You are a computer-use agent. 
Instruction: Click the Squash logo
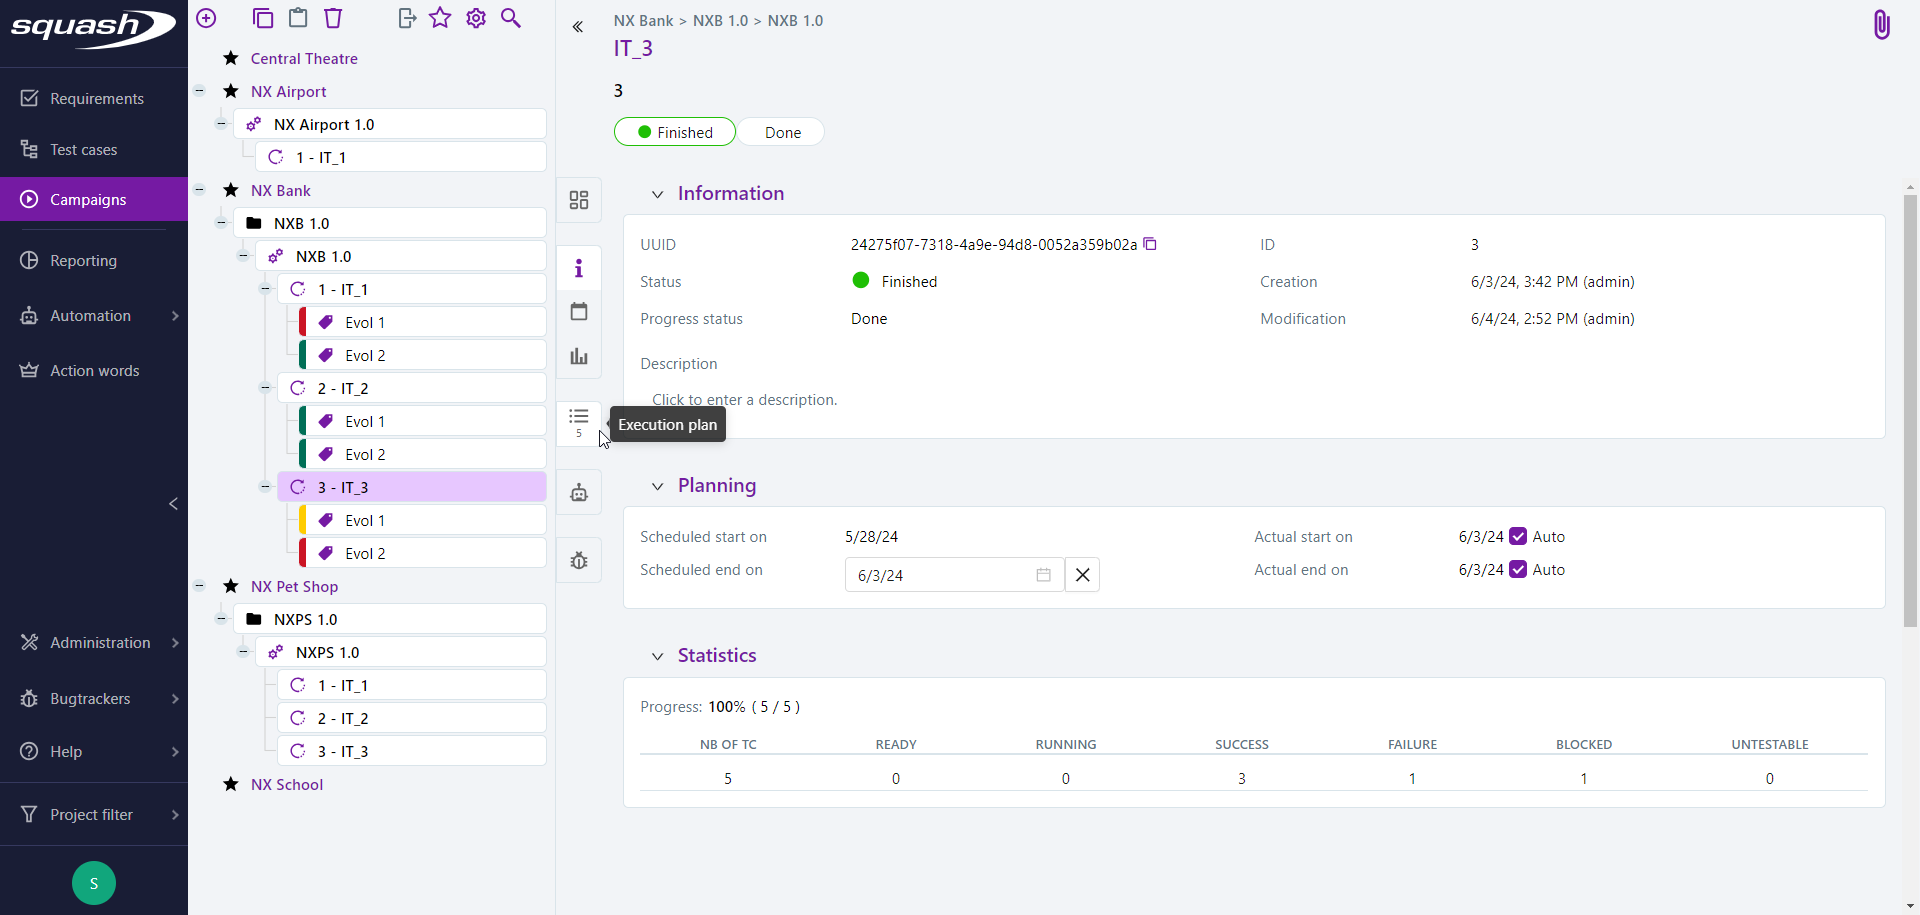pyautogui.click(x=93, y=28)
